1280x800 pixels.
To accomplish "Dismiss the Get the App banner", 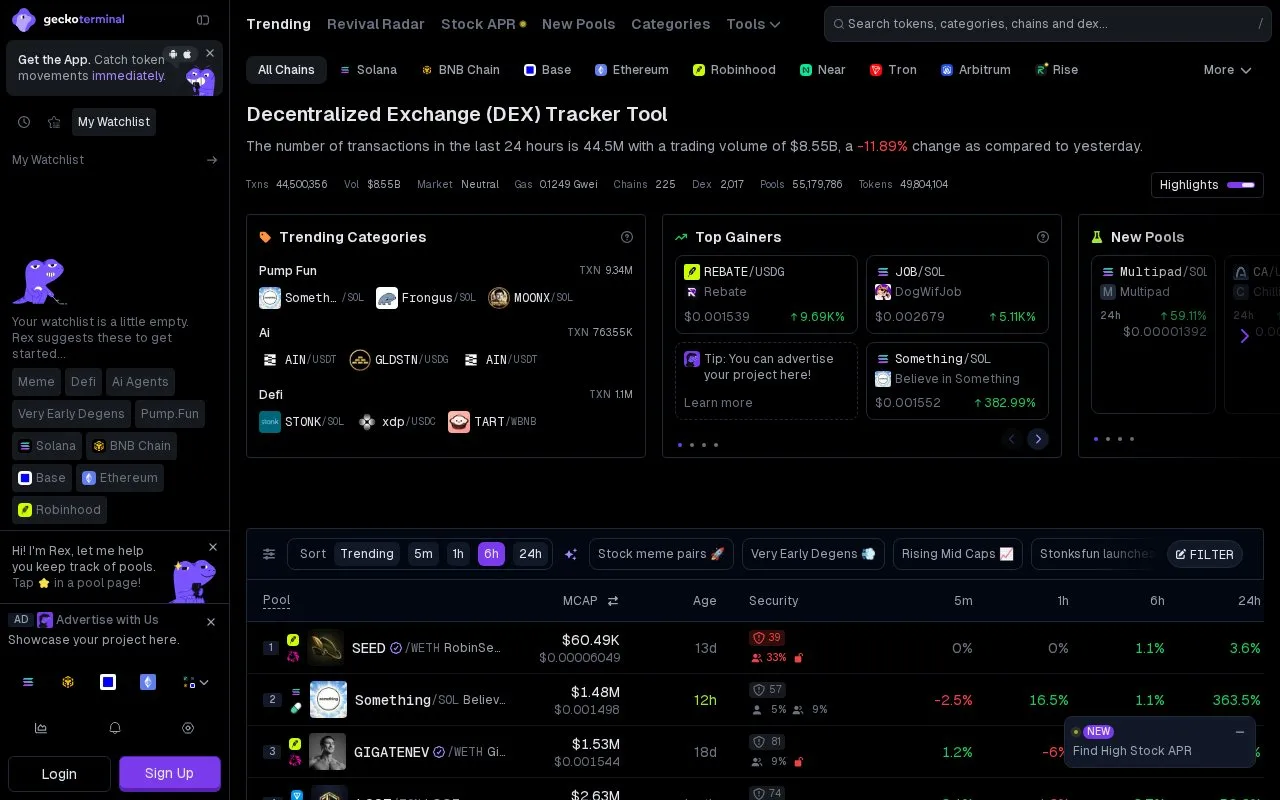I will (x=210, y=53).
